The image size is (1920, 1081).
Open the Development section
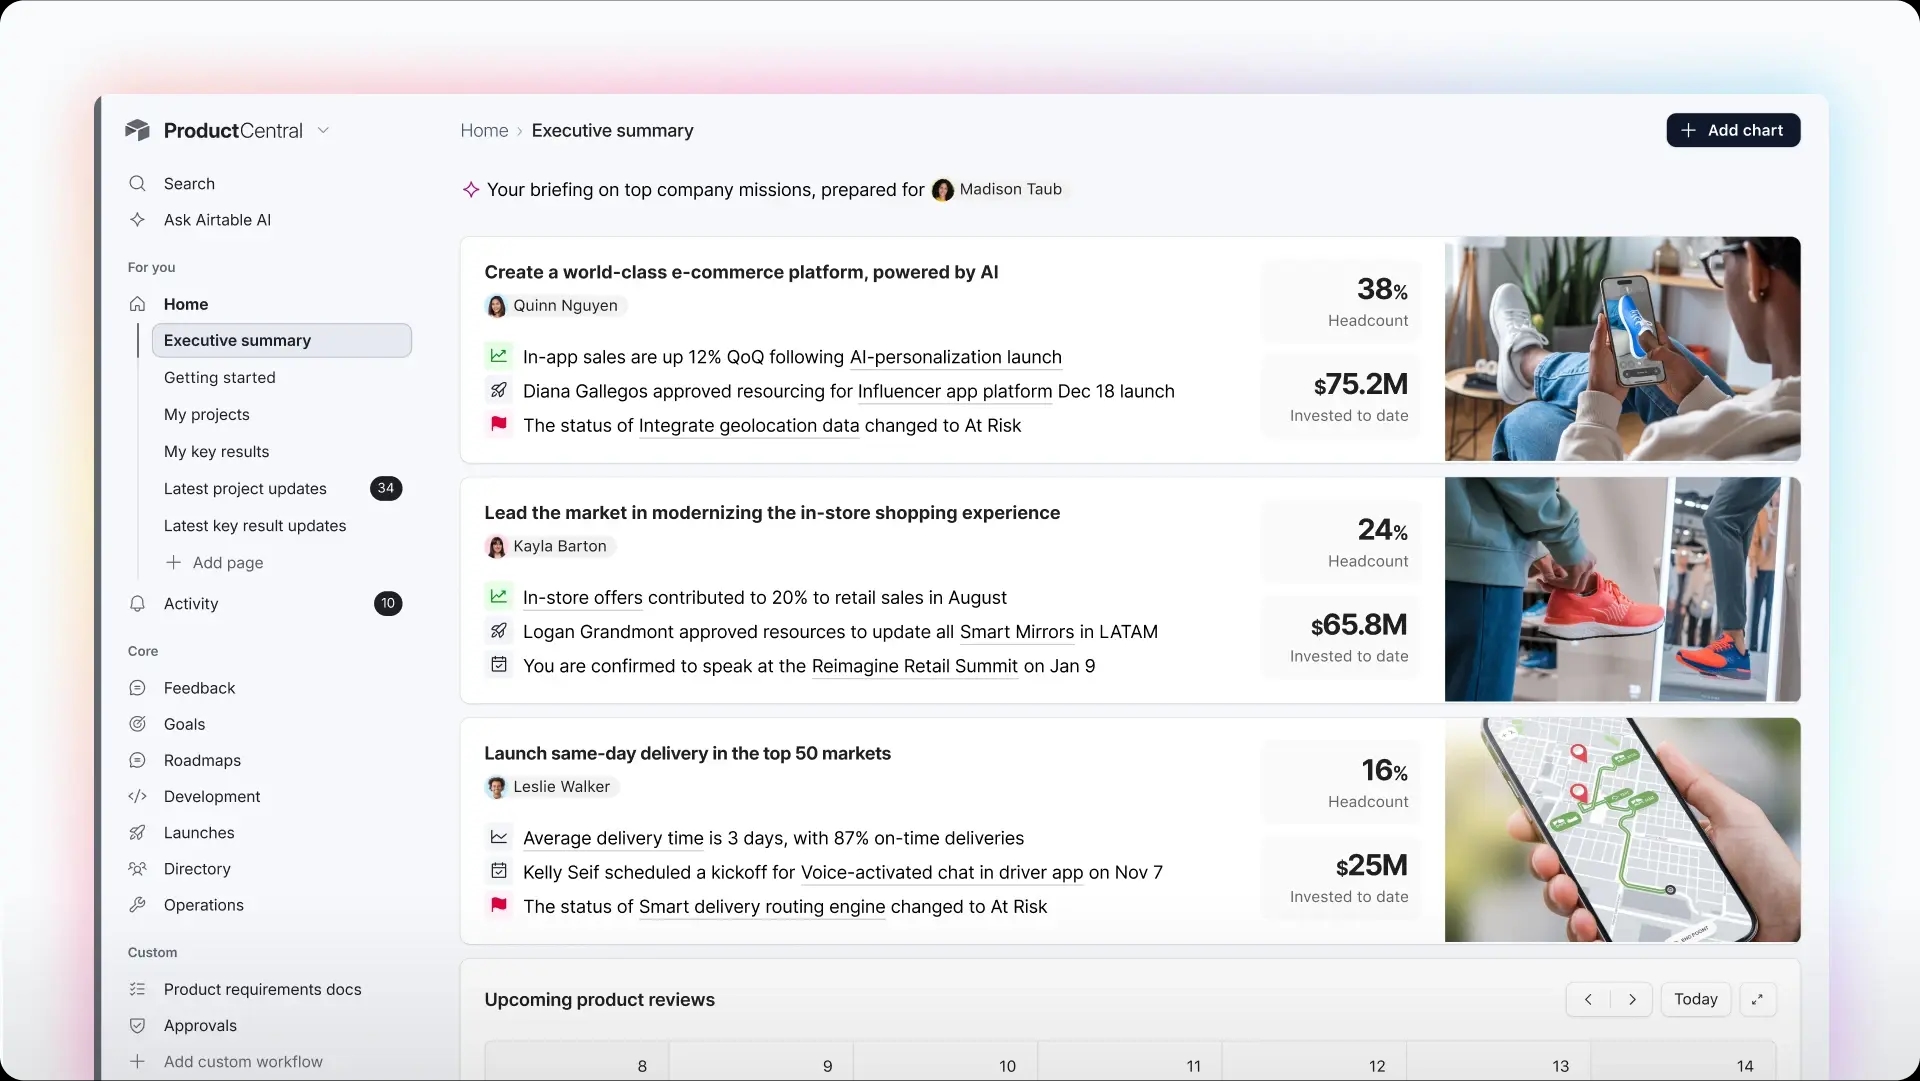coord(212,796)
